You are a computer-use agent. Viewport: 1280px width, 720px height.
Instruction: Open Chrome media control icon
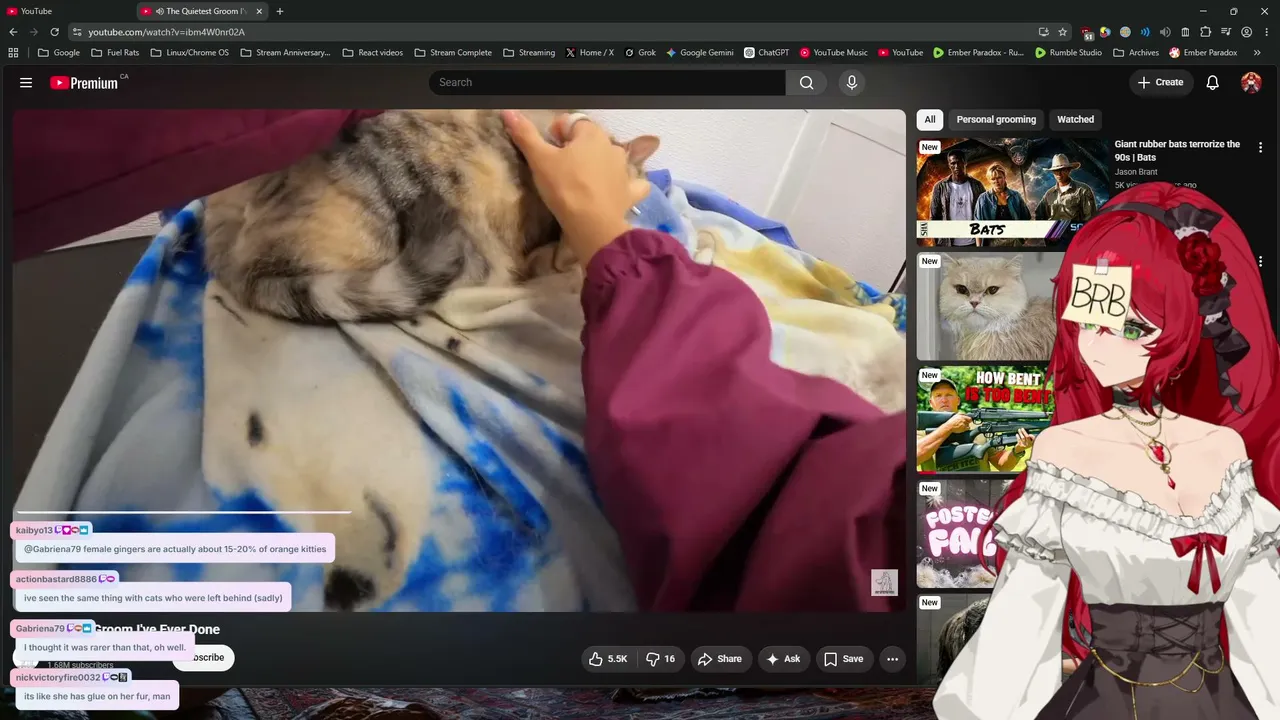(1226, 32)
